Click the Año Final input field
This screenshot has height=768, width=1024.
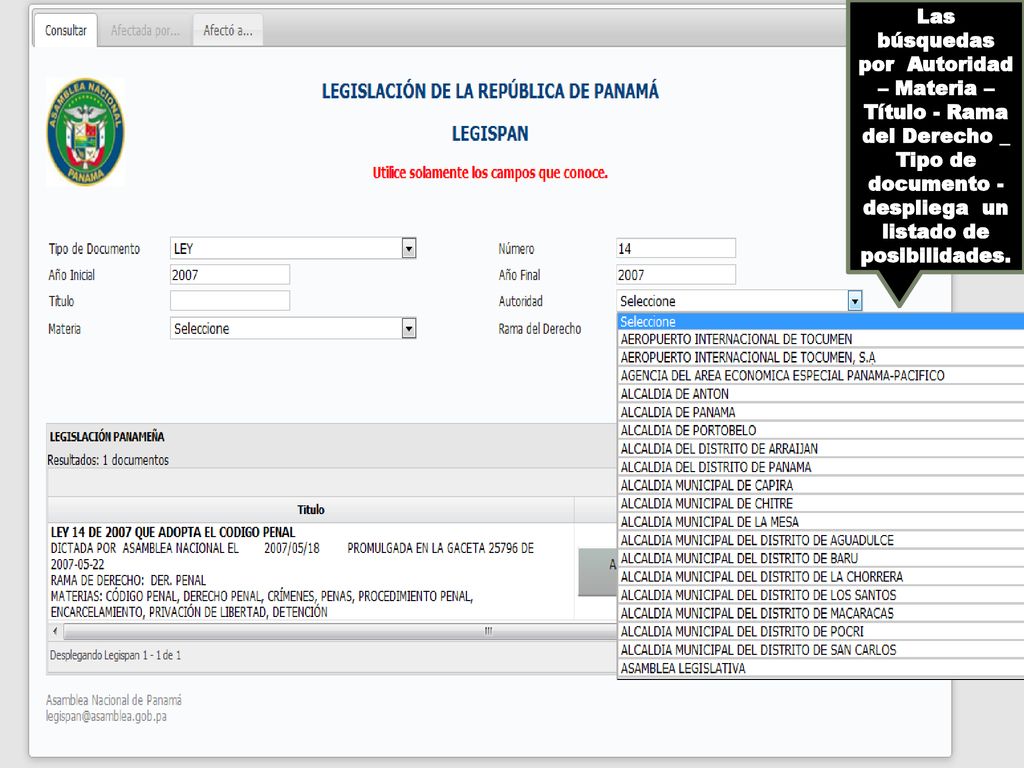coord(676,275)
